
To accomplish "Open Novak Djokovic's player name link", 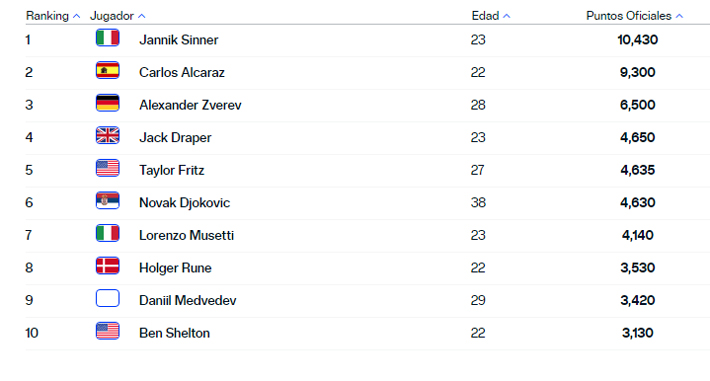I will click(184, 203).
